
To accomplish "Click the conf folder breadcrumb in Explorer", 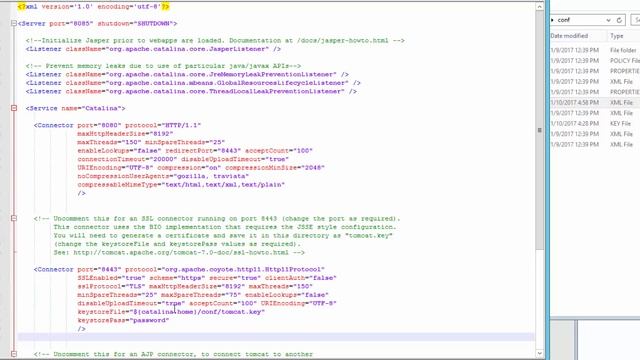I will point(564,20).
